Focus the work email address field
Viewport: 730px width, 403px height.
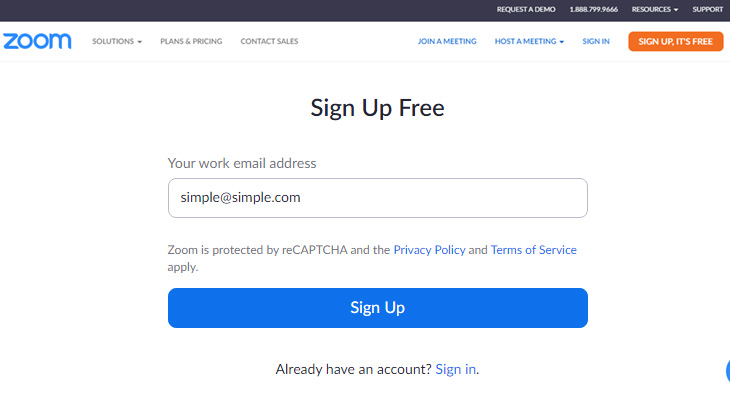coord(377,198)
